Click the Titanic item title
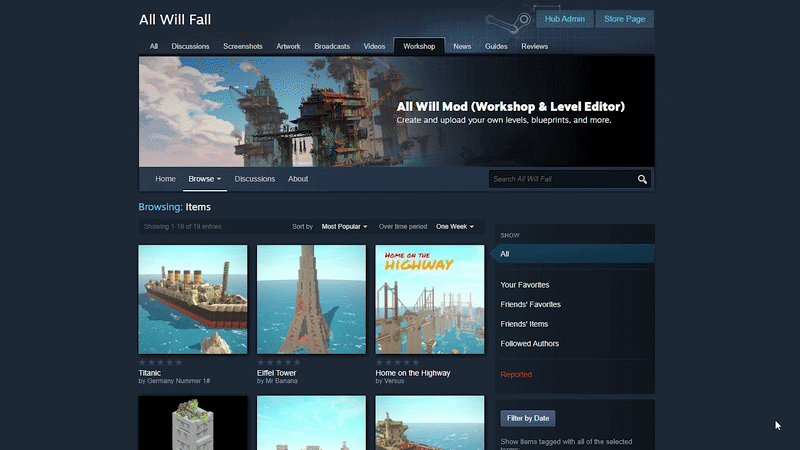800x450 pixels. coord(149,373)
